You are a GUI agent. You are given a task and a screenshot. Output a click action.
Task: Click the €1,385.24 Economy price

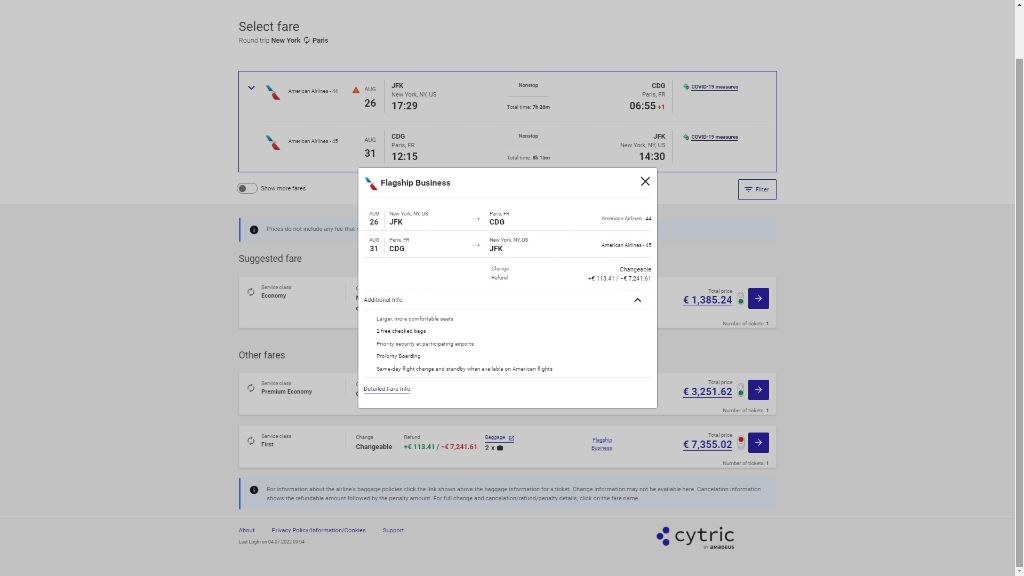(x=707, y=300)
